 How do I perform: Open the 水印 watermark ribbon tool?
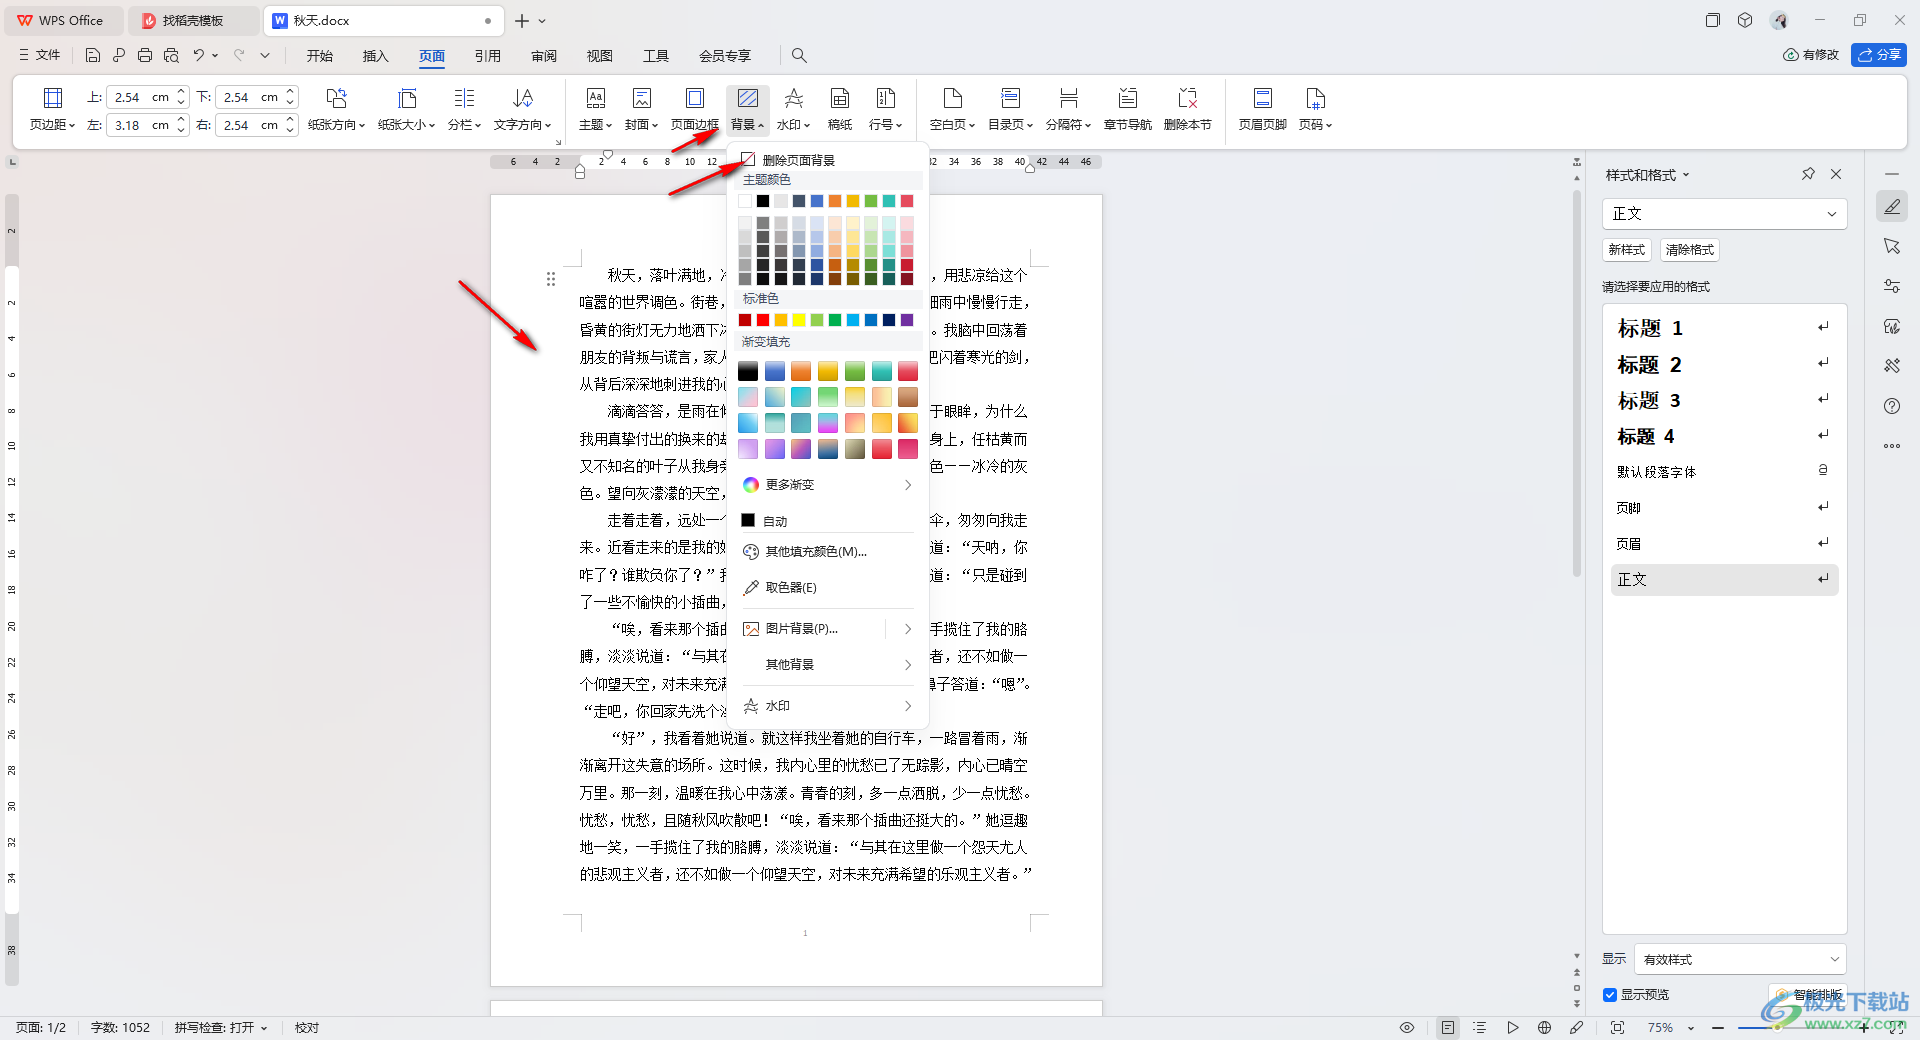pyautogui.click(x=793, y=109)
